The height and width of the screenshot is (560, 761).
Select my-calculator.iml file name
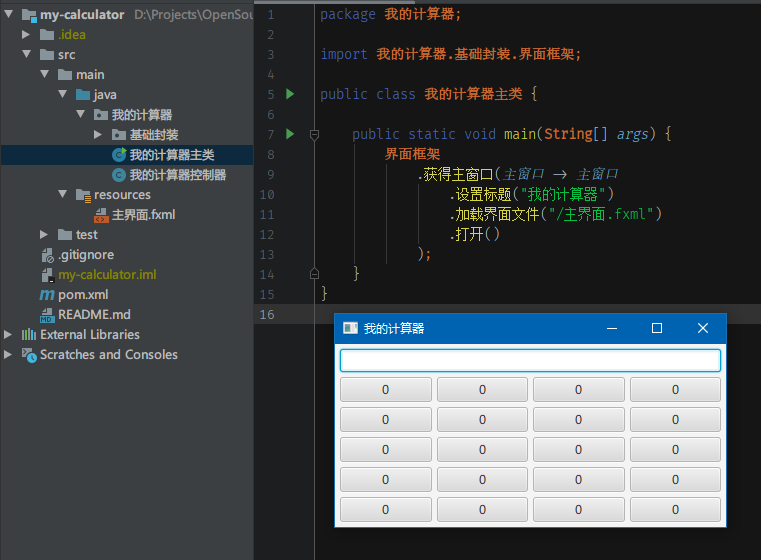[107, 275]
